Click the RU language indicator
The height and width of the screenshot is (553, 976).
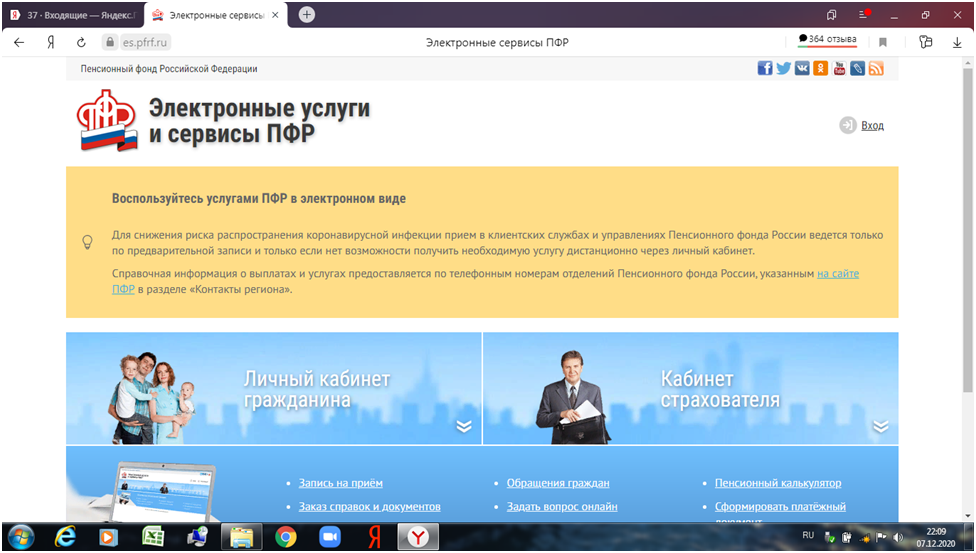pyautogui.click(x=808, y=535)
